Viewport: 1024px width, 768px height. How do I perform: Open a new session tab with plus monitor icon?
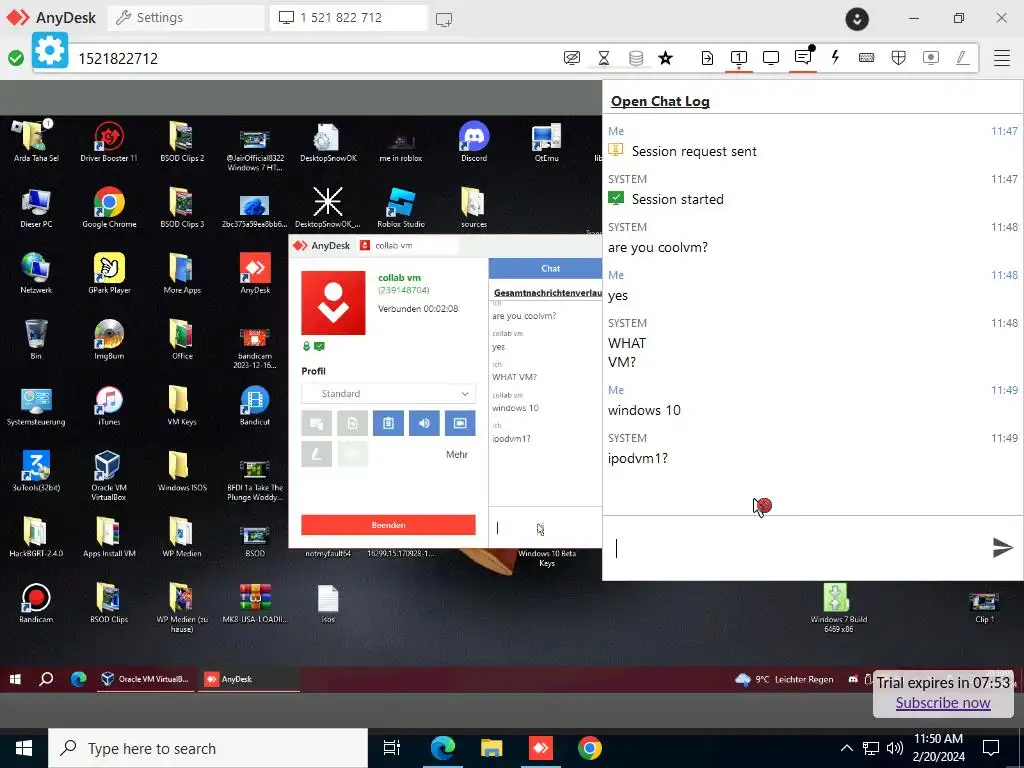click(444, 19)
